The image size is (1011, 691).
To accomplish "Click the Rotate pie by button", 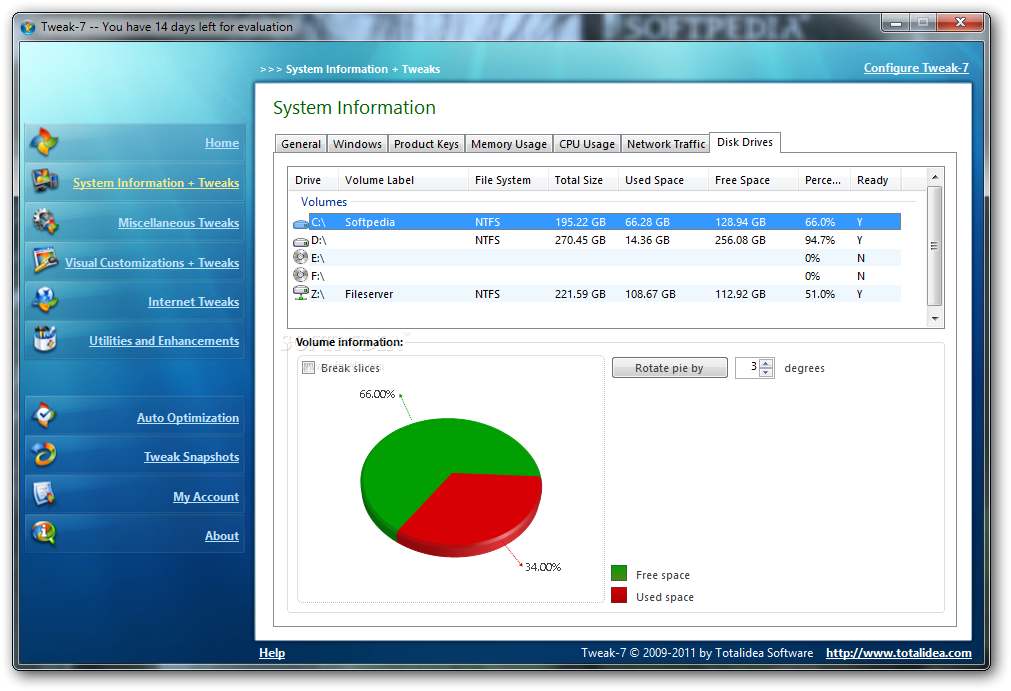I will pos(669,368).
